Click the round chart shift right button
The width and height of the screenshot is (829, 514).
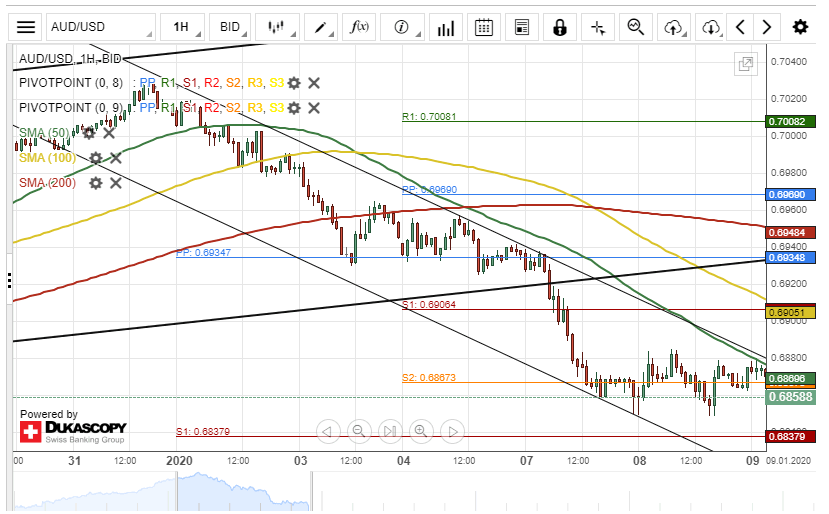[x=453, y=432]
